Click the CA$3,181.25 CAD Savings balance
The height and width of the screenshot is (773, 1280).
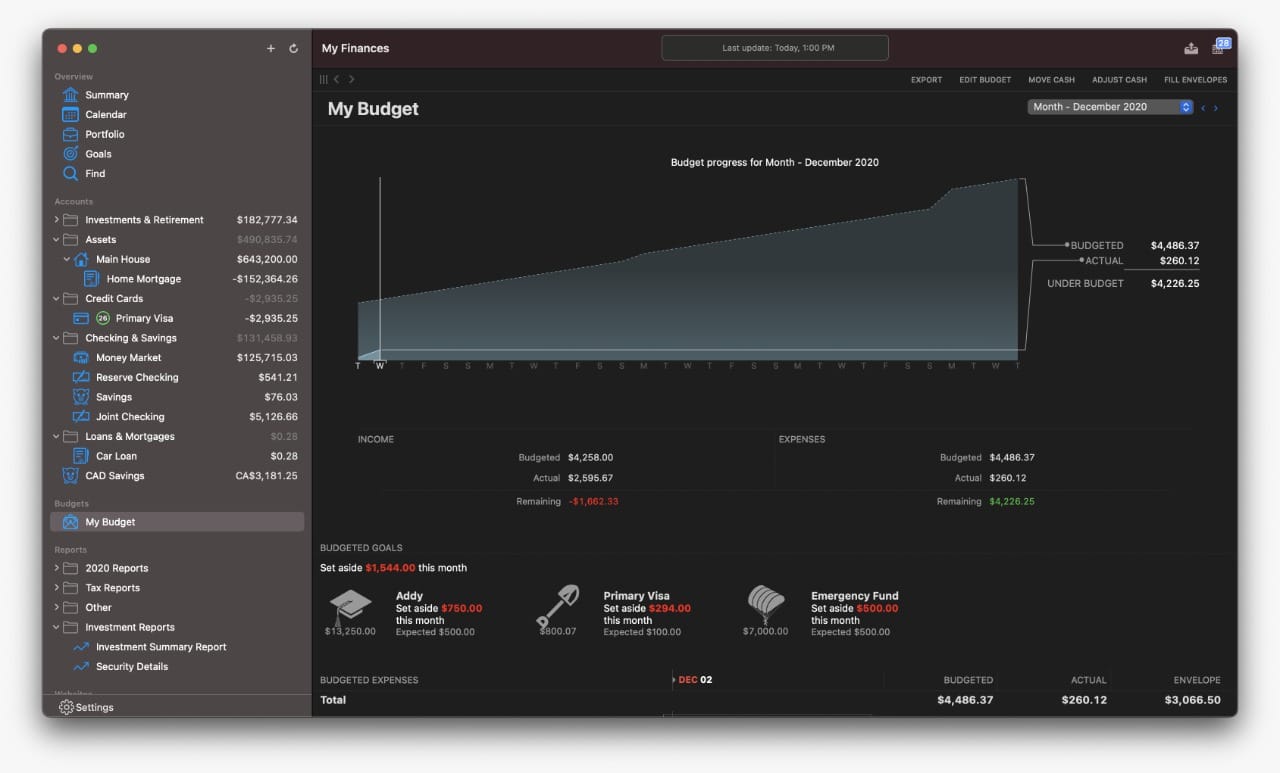[x=266, y=476]
